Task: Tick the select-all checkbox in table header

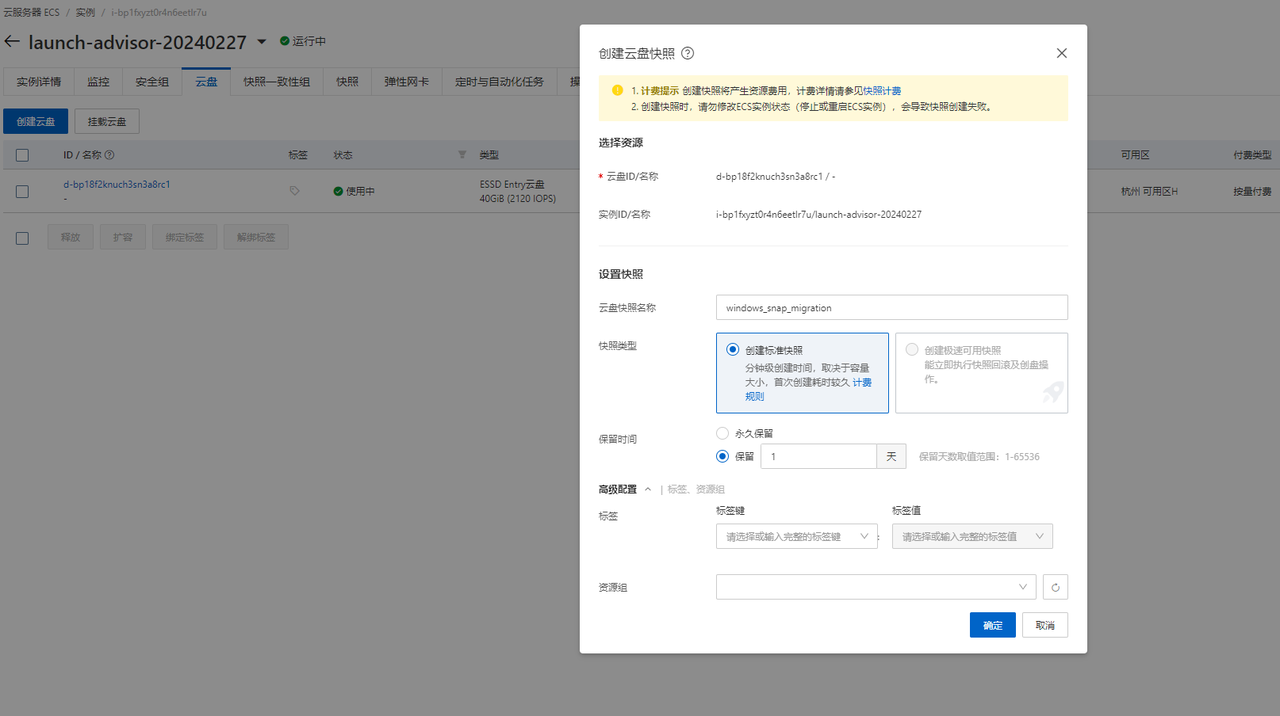Action: coord(22,155)
